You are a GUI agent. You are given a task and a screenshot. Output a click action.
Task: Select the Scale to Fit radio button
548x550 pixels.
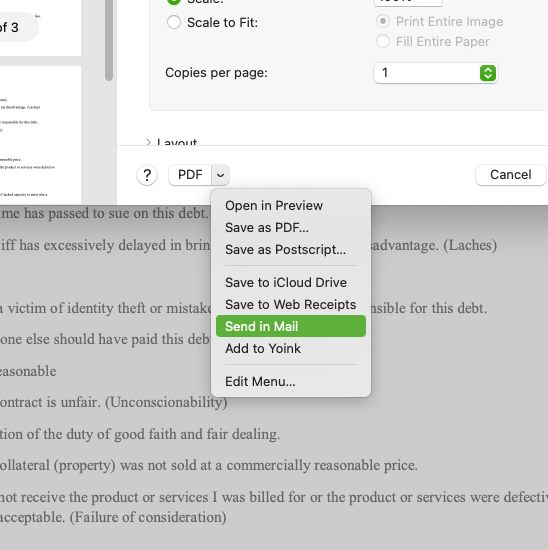click(x=174, y=22)
